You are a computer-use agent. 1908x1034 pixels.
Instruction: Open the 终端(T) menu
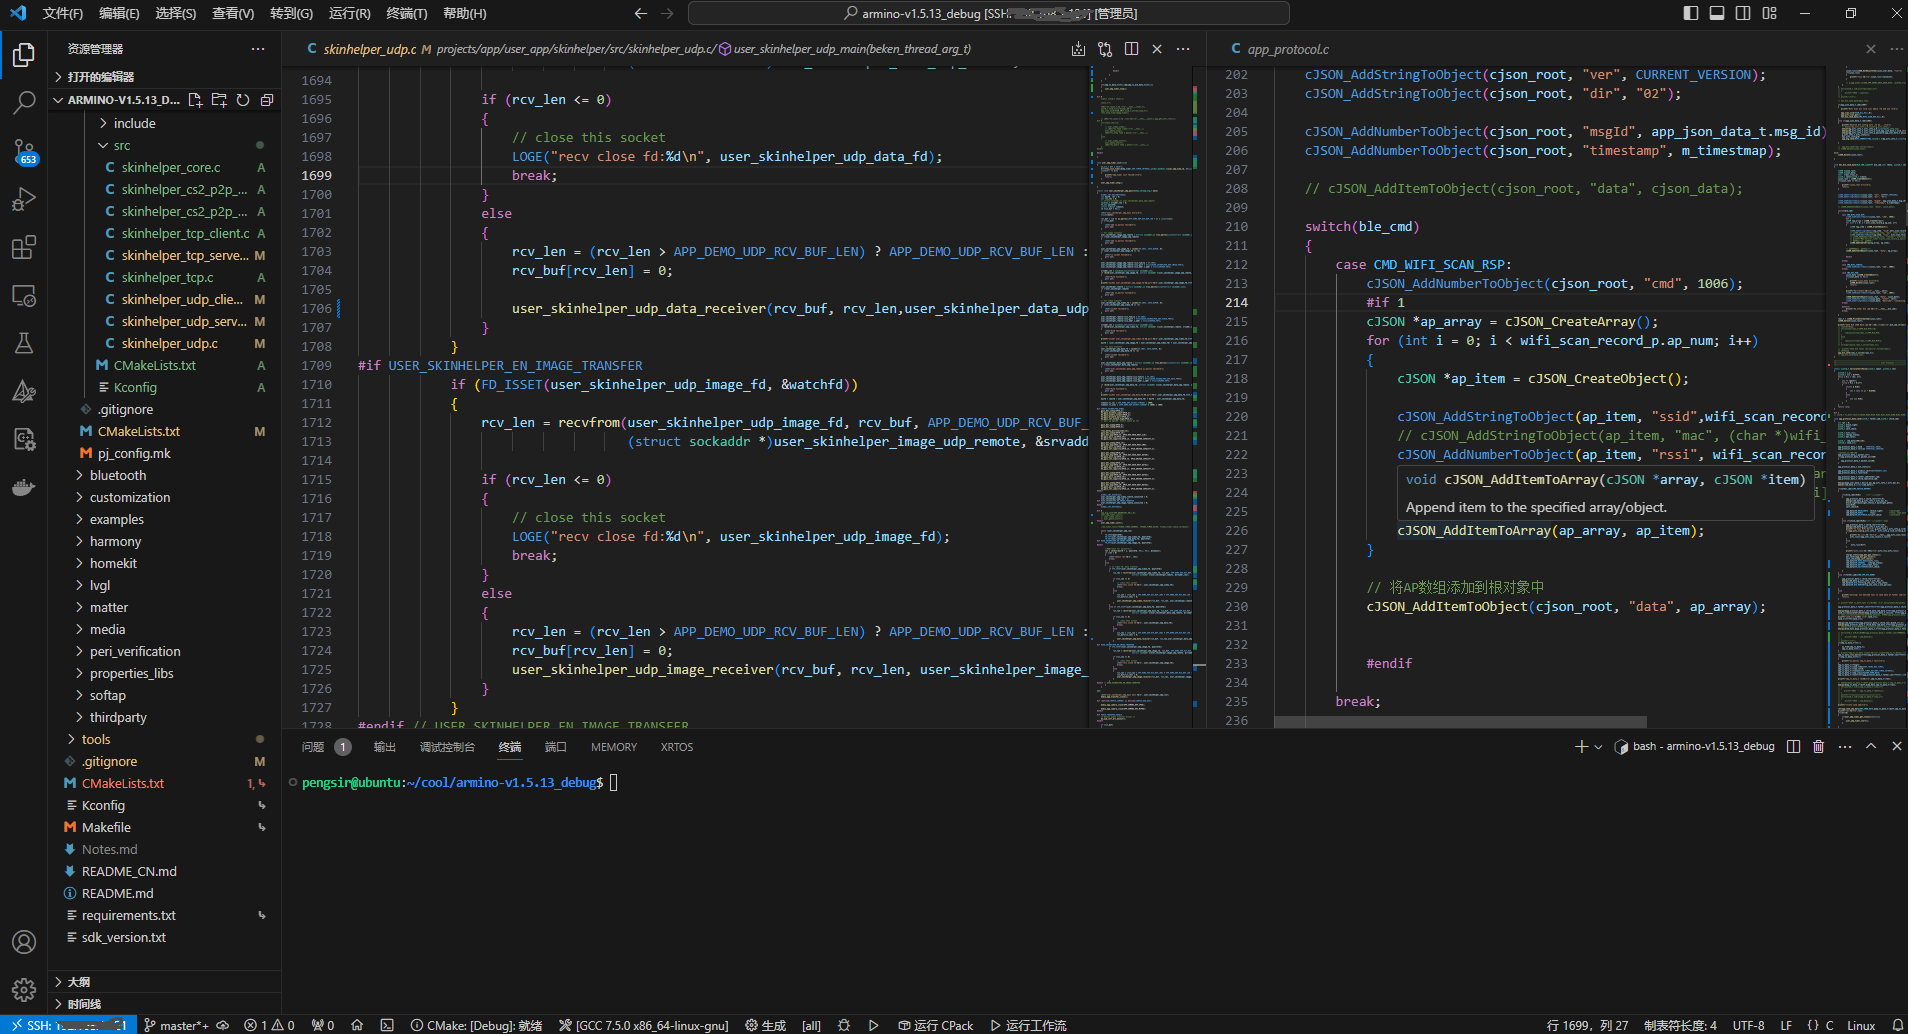click(x=407, y=13)
